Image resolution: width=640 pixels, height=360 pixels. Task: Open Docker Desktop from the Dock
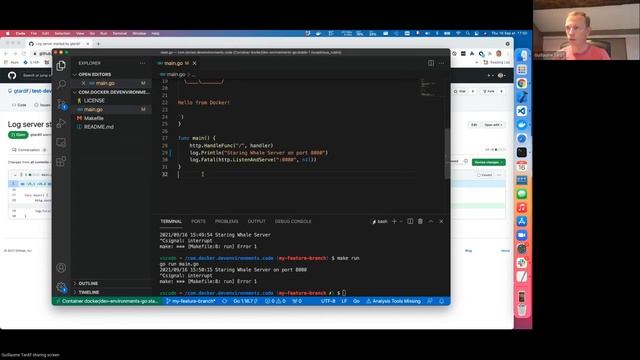coord(522,124)
